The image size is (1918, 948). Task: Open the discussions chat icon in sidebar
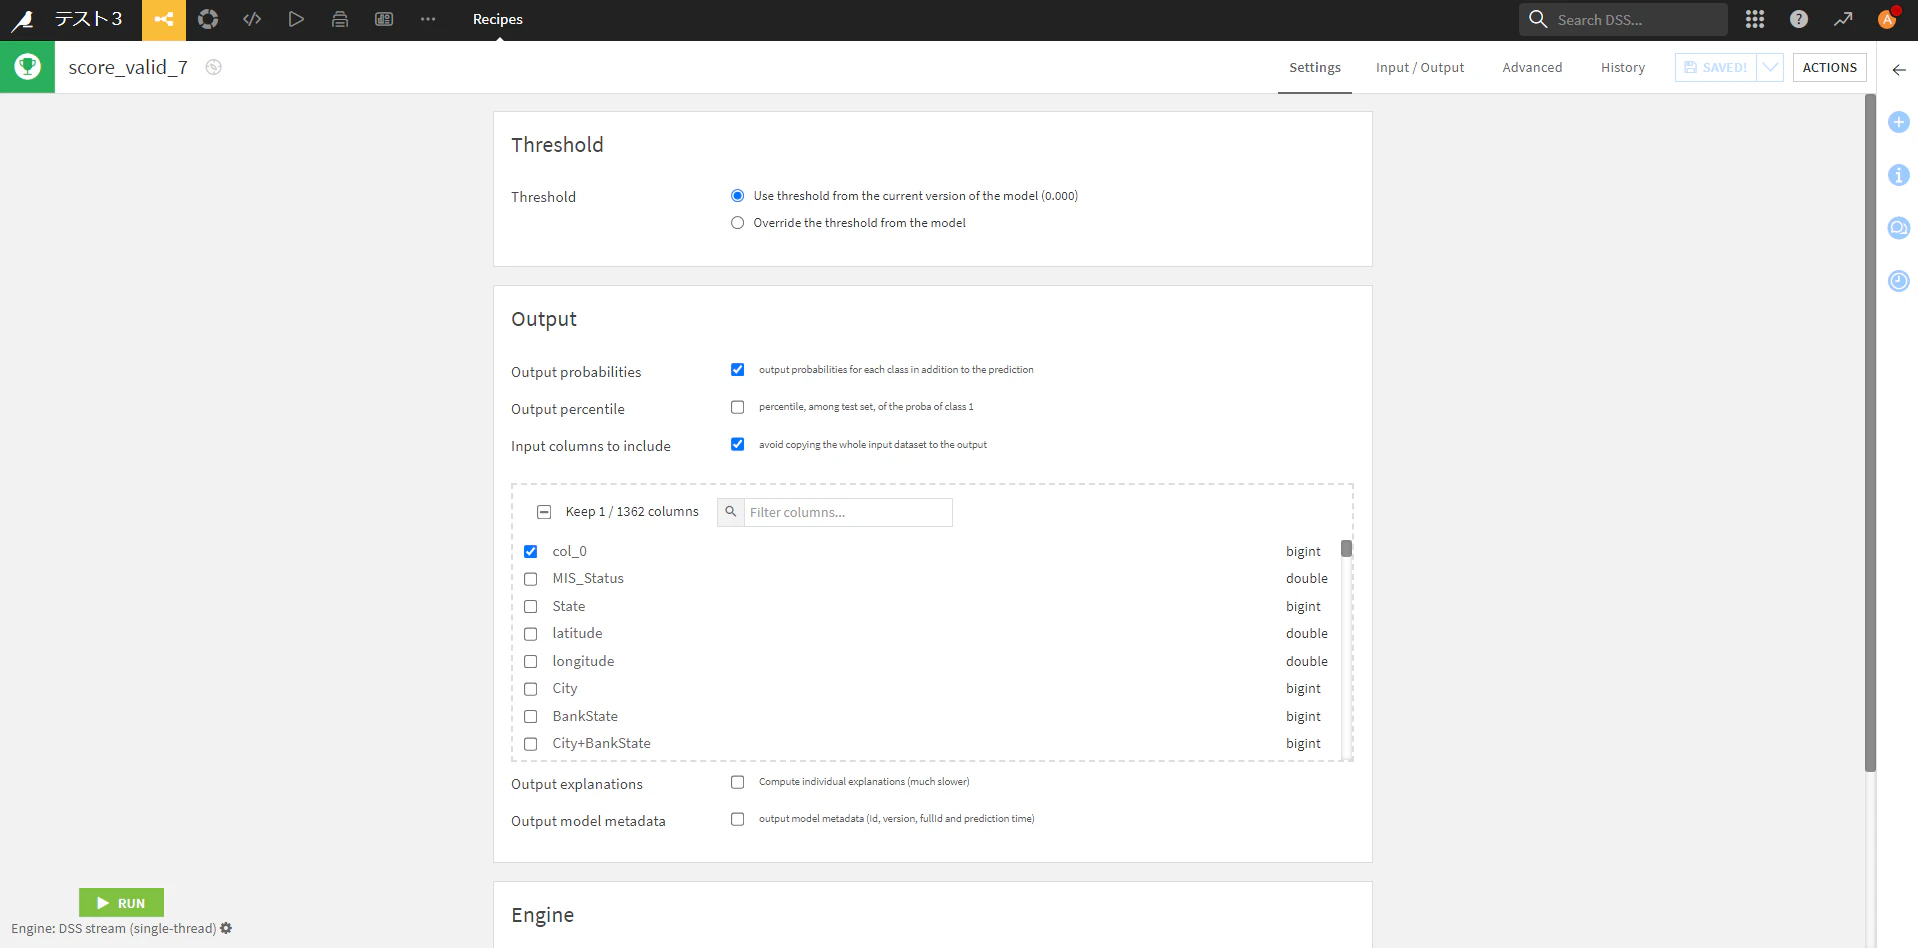[x=1899, y=228]
